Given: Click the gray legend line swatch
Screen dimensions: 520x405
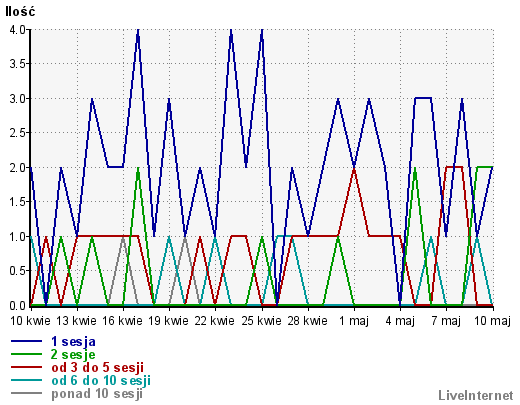Looking at the screenshot, I should (x=27, y=393).
